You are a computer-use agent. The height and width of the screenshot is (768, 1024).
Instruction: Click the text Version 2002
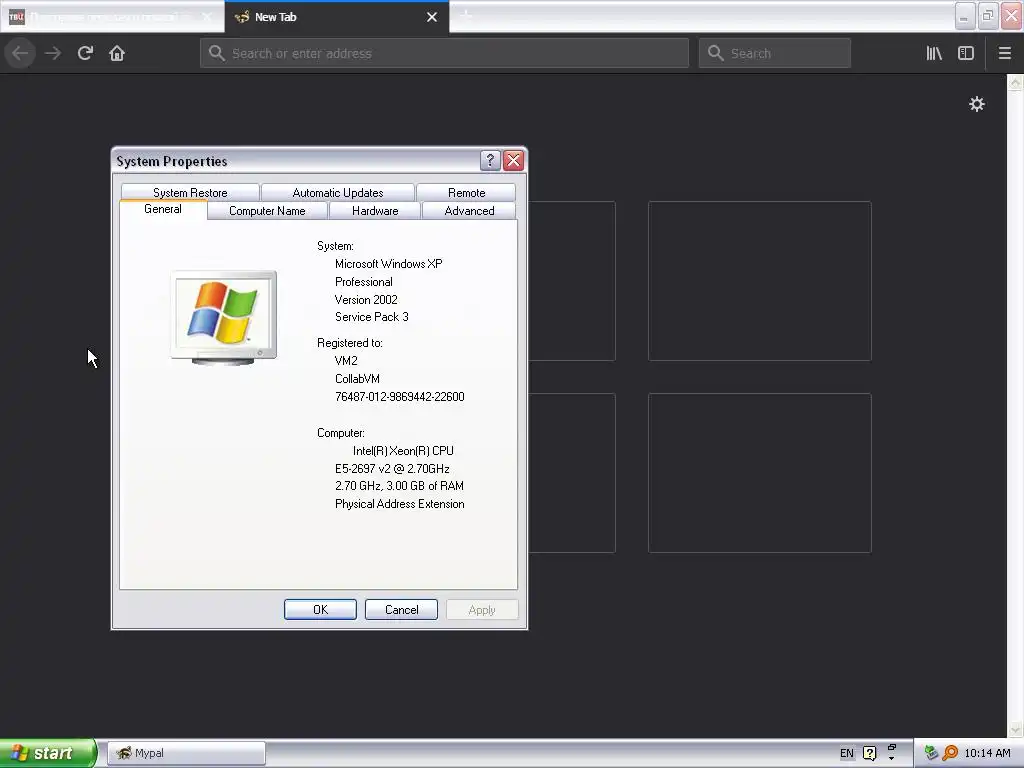coord(366,300)
